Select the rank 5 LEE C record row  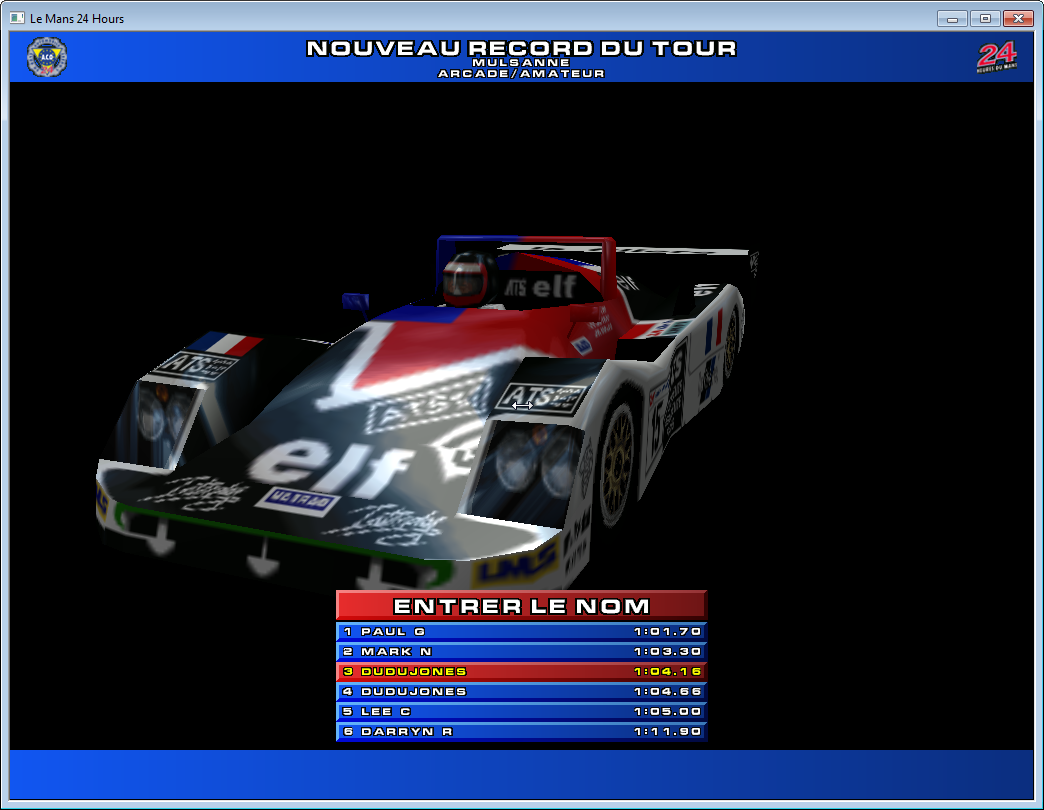(x=521, y=711)
